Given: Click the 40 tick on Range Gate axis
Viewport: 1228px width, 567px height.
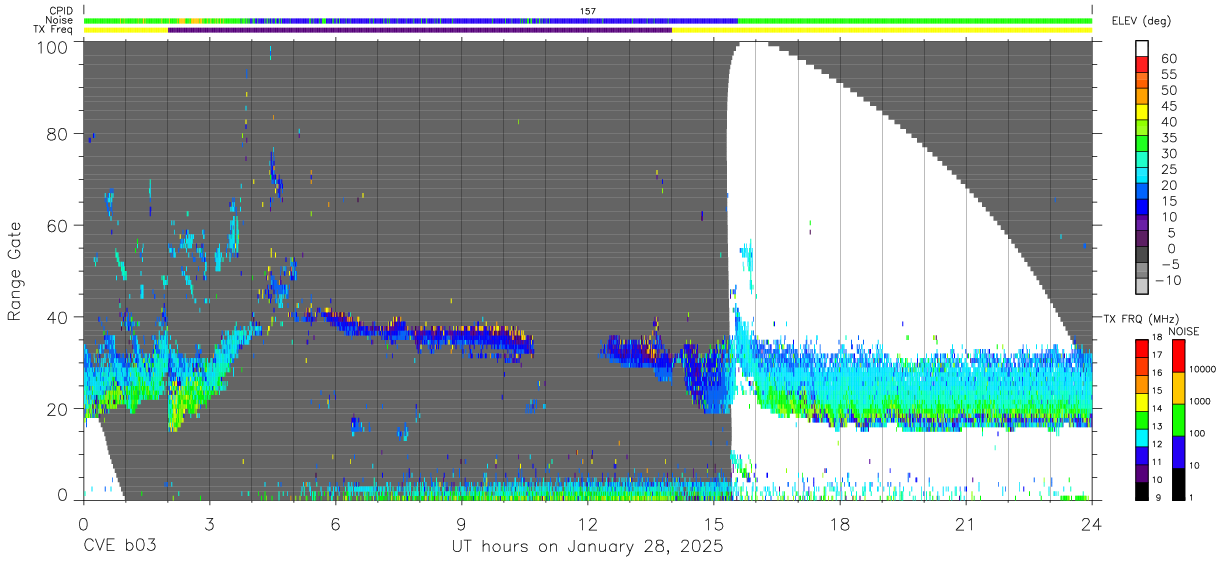Looking at the screenshot, I should (58, 318).
